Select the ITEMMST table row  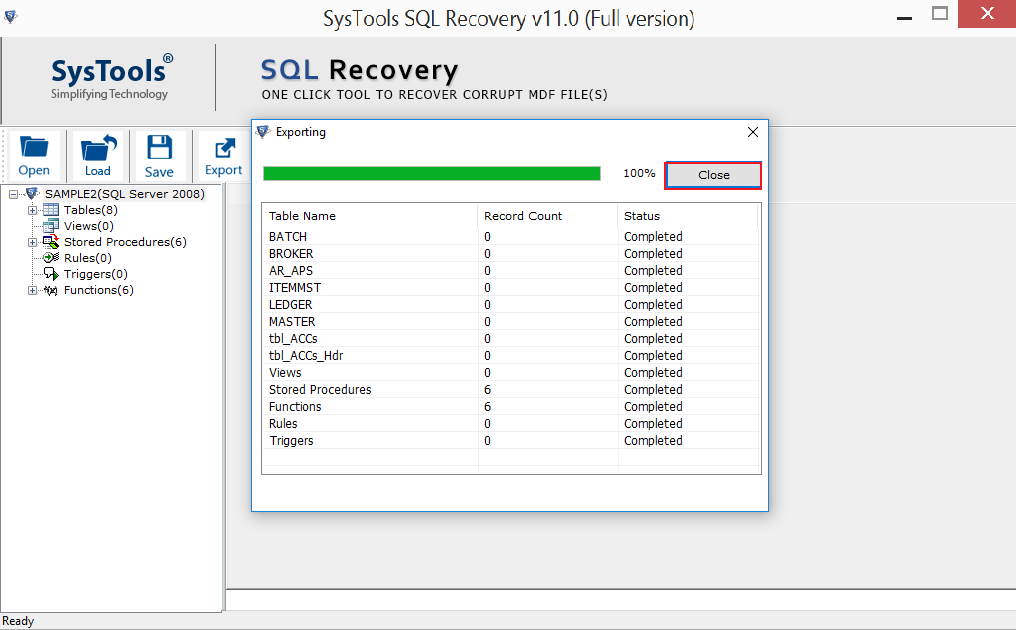511,288
